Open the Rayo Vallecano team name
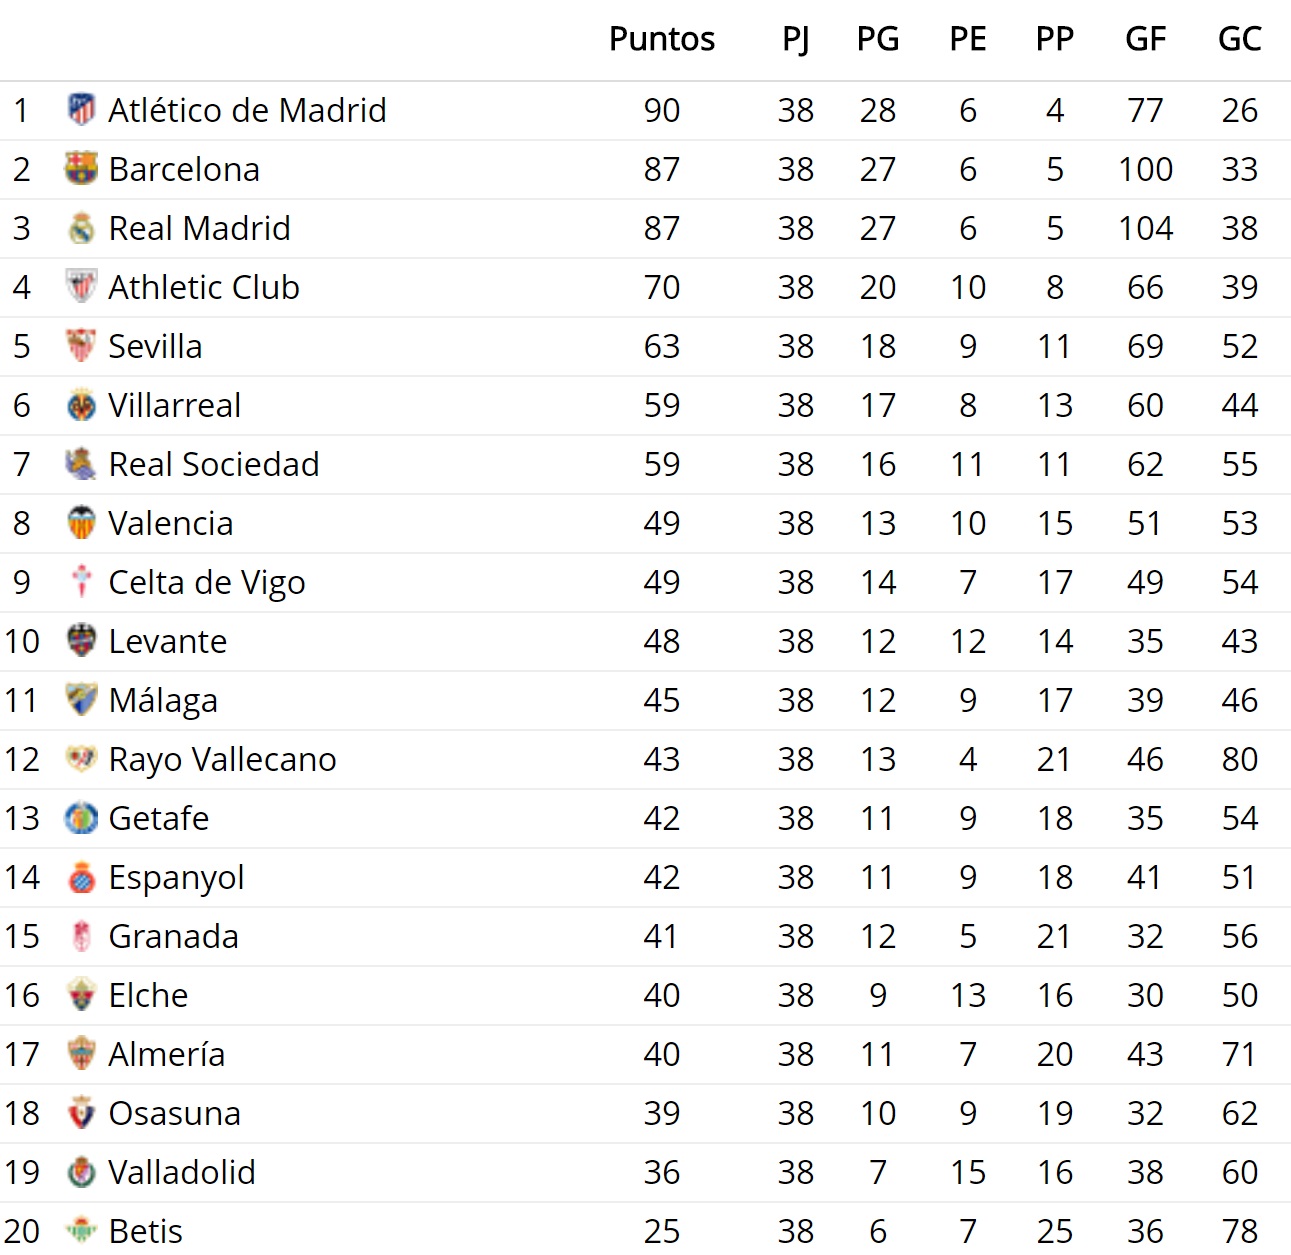The image size is (1291, 1255). [222, 760]
